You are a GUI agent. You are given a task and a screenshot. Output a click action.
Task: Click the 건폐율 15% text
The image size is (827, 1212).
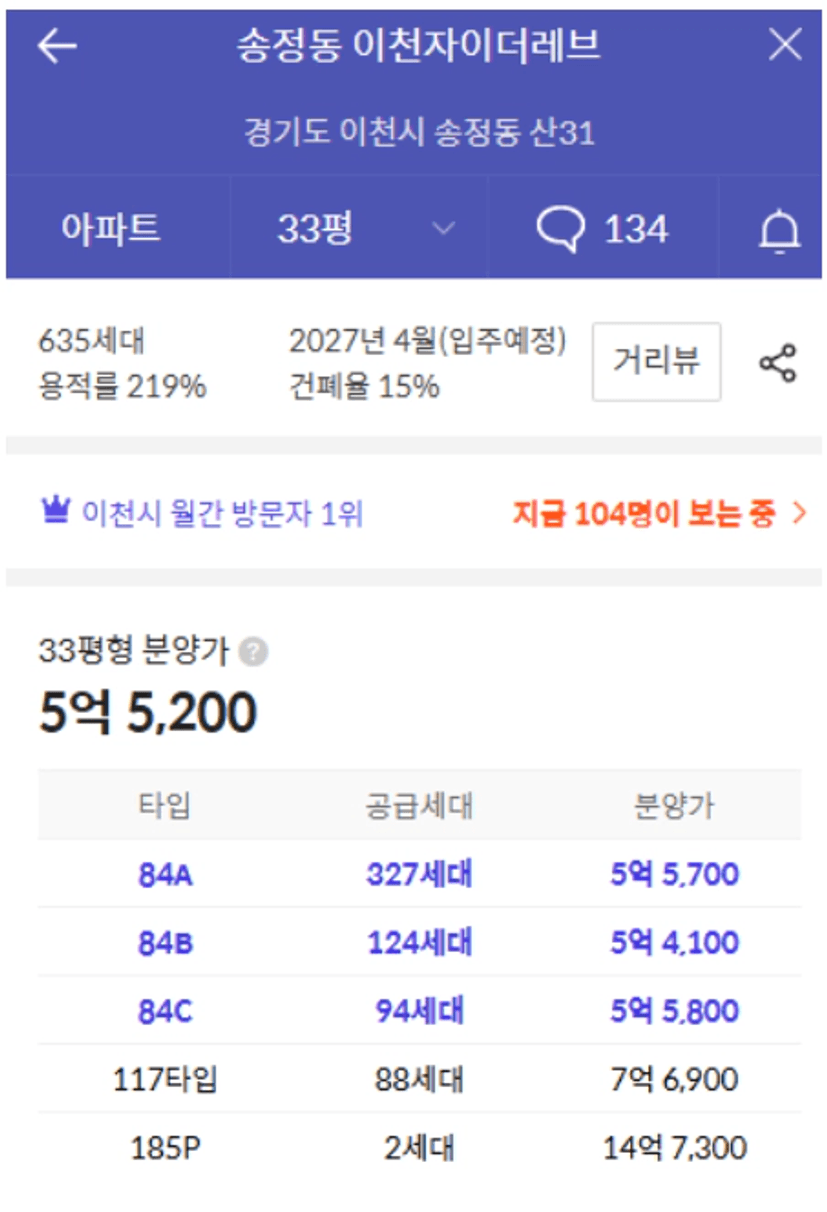364,386
